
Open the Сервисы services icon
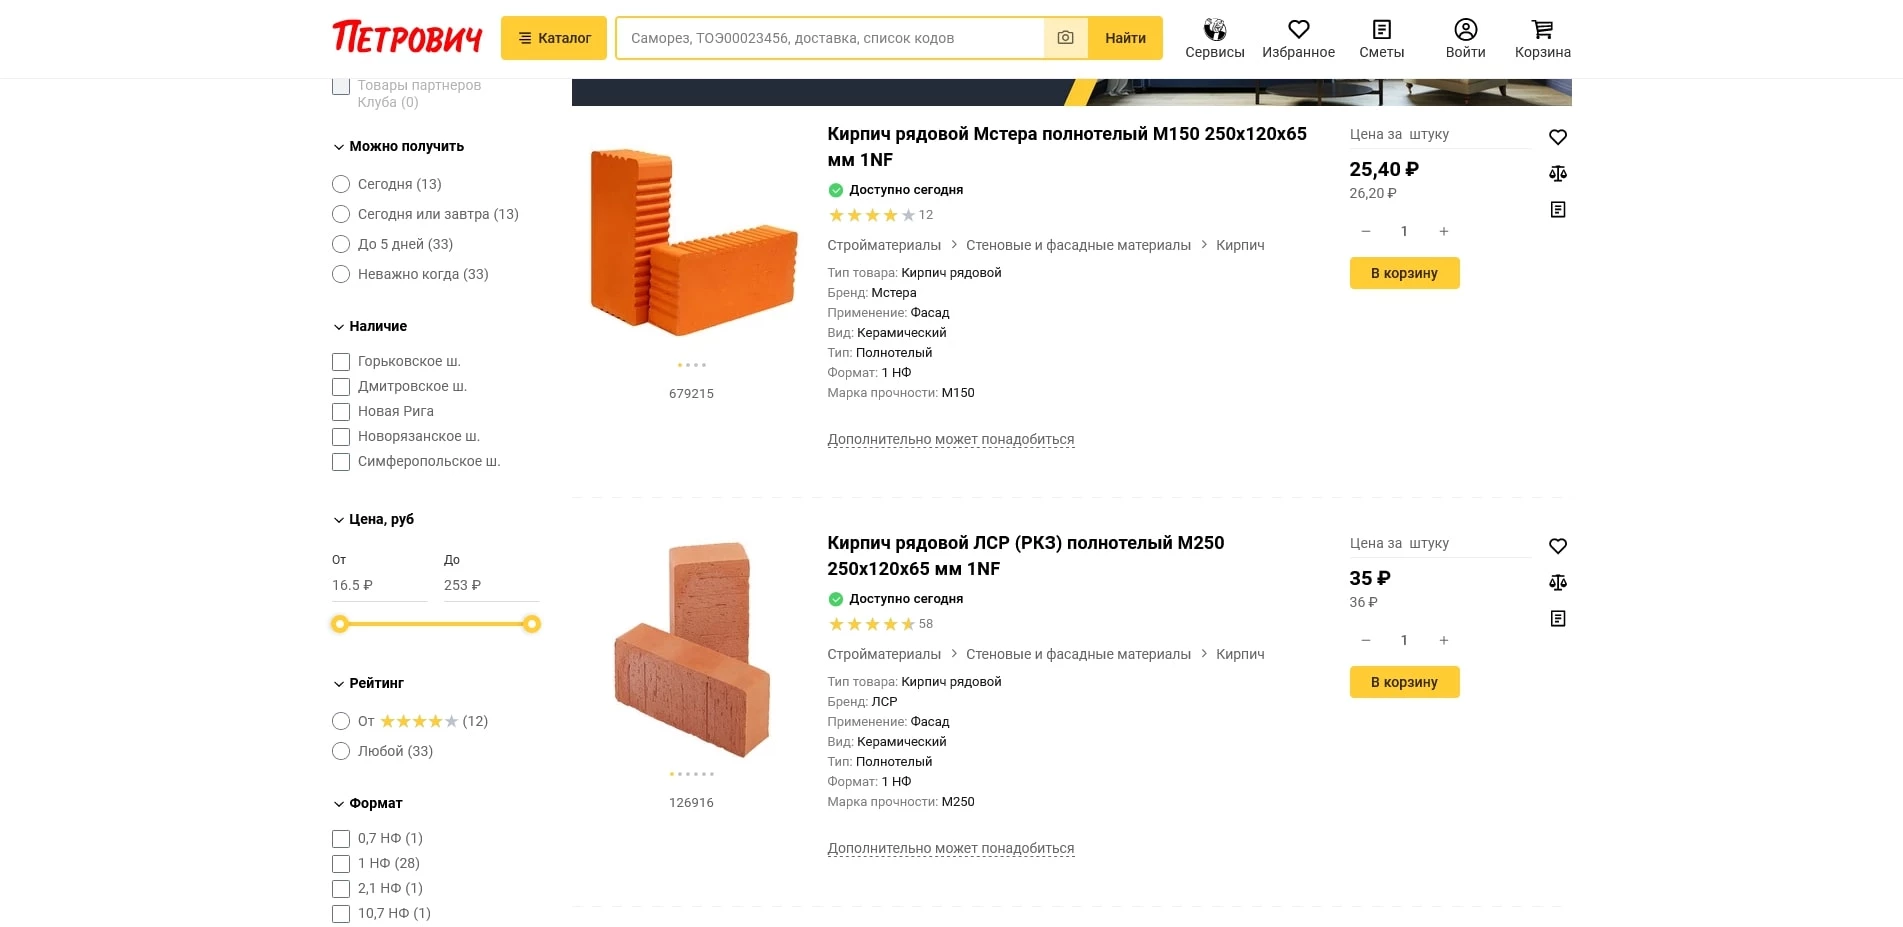(1214, 30)
